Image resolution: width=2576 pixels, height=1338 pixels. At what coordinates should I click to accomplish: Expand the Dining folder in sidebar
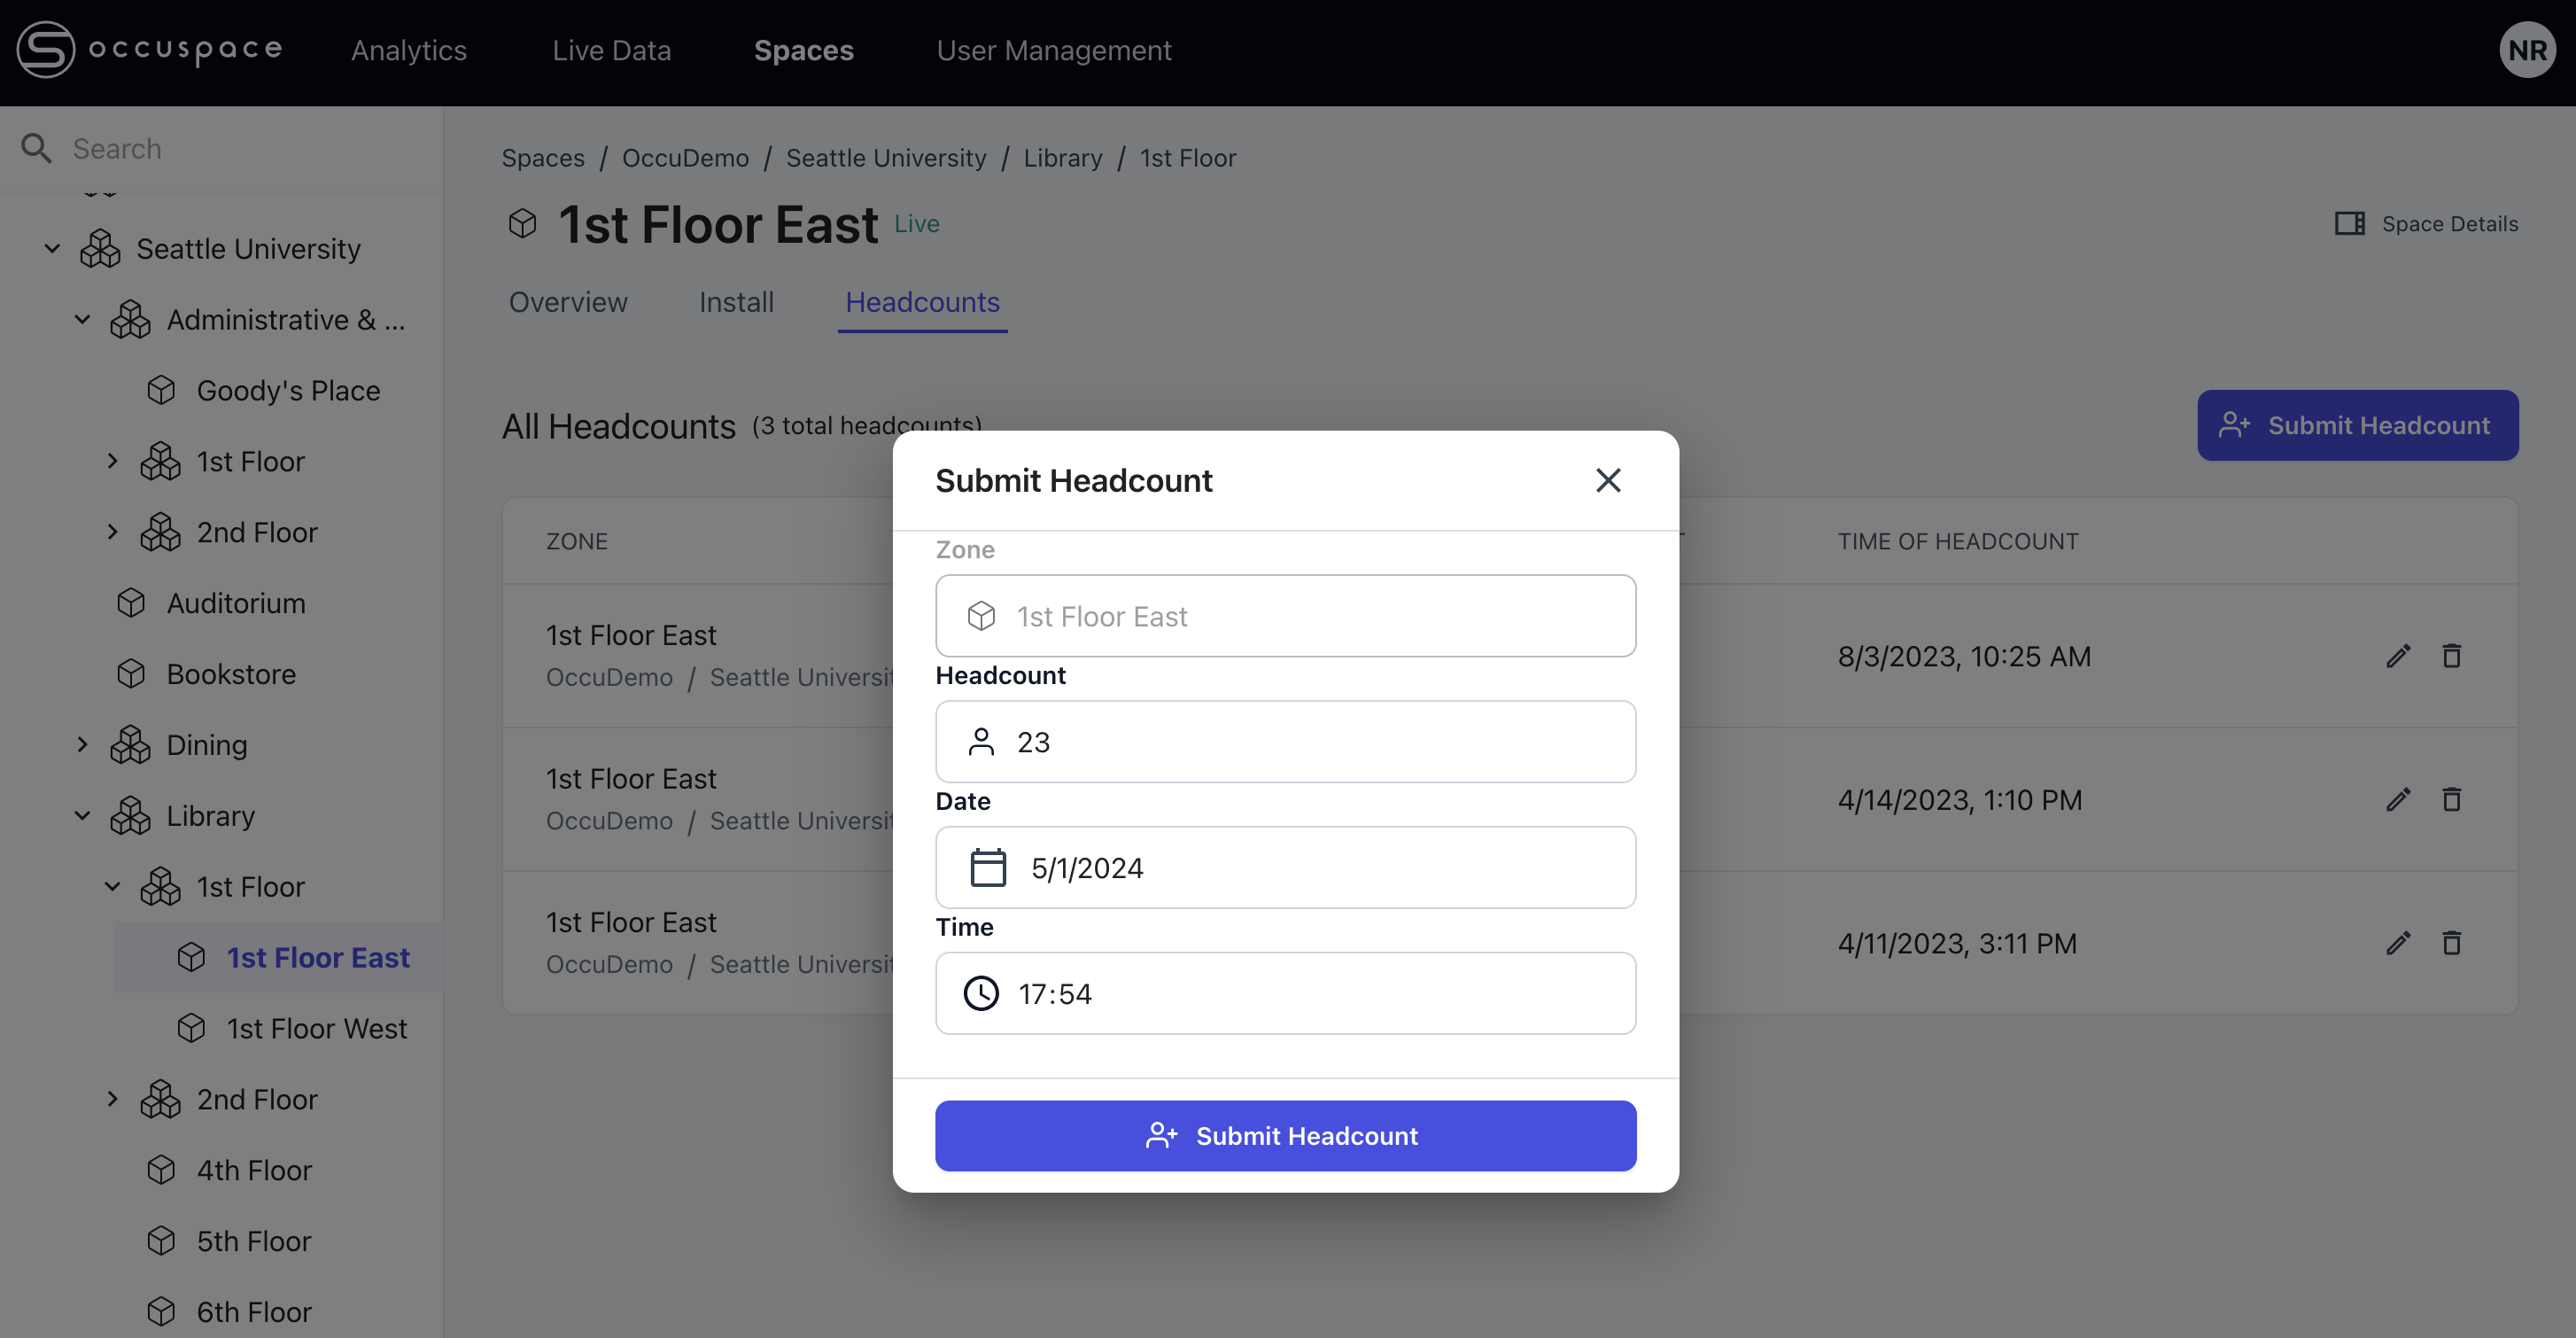(x=82, y=744)
